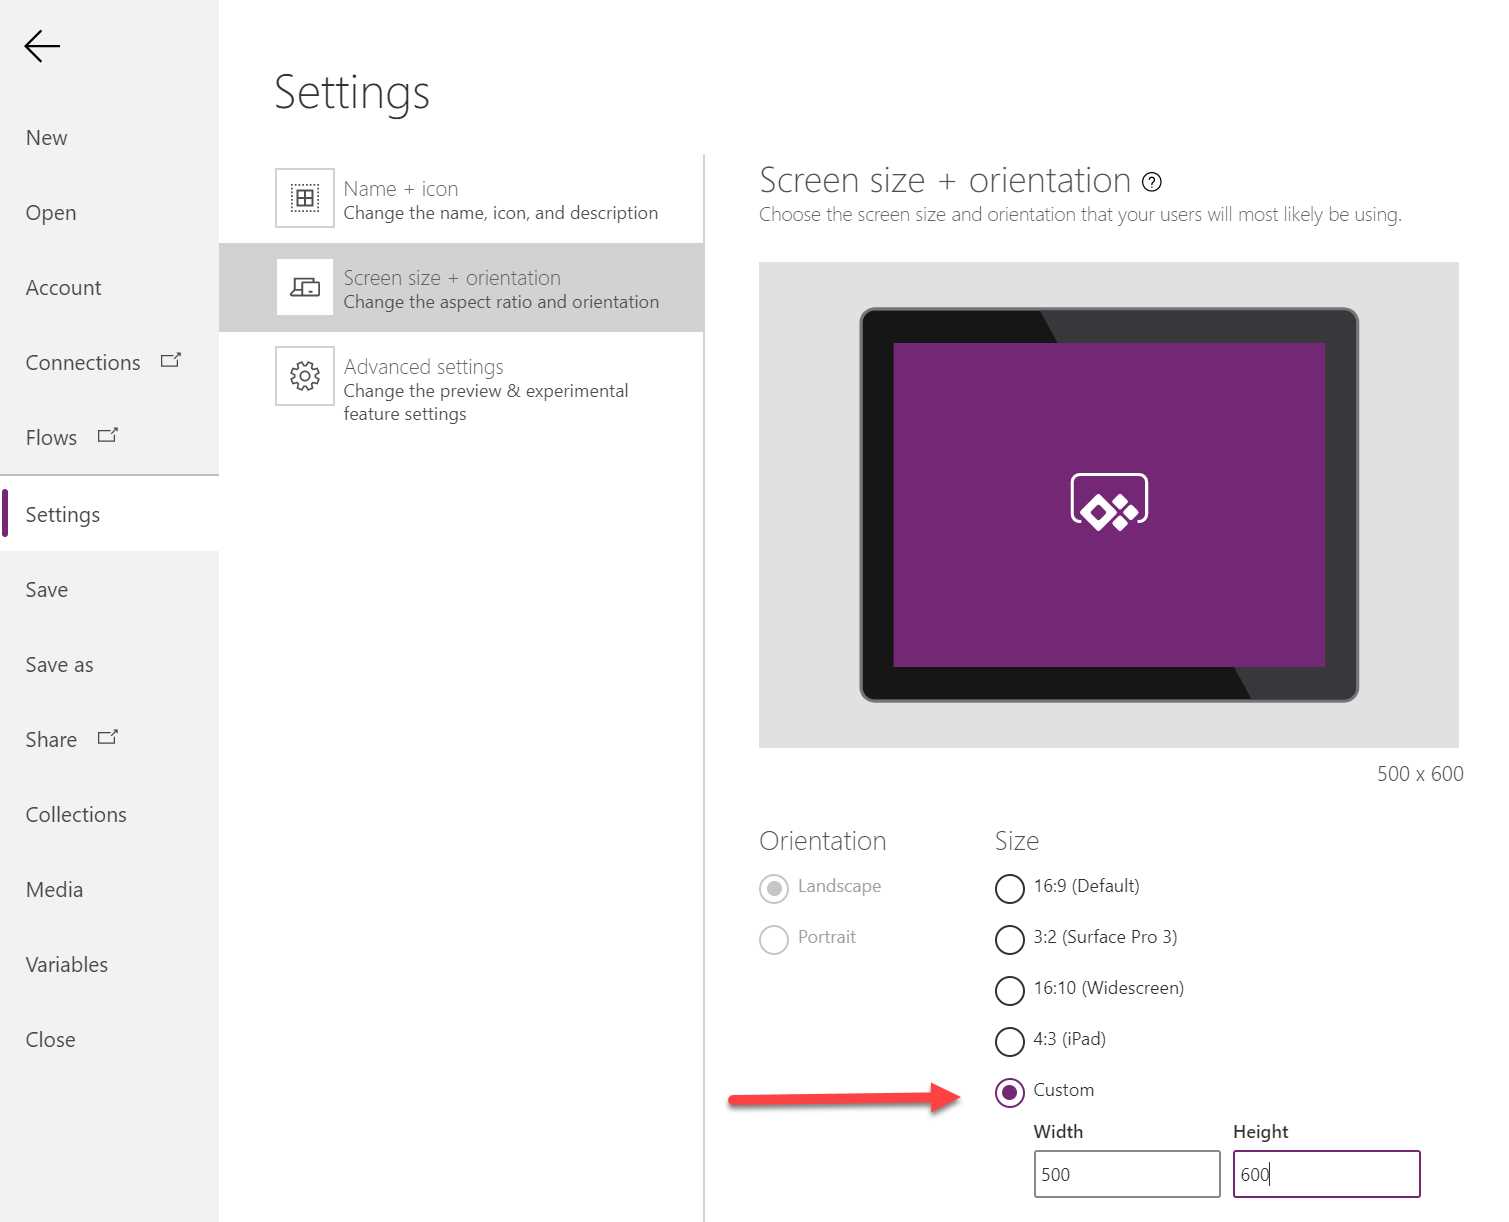
Task: Click the Advanced settings gear icon
Action: click(305, 376)
